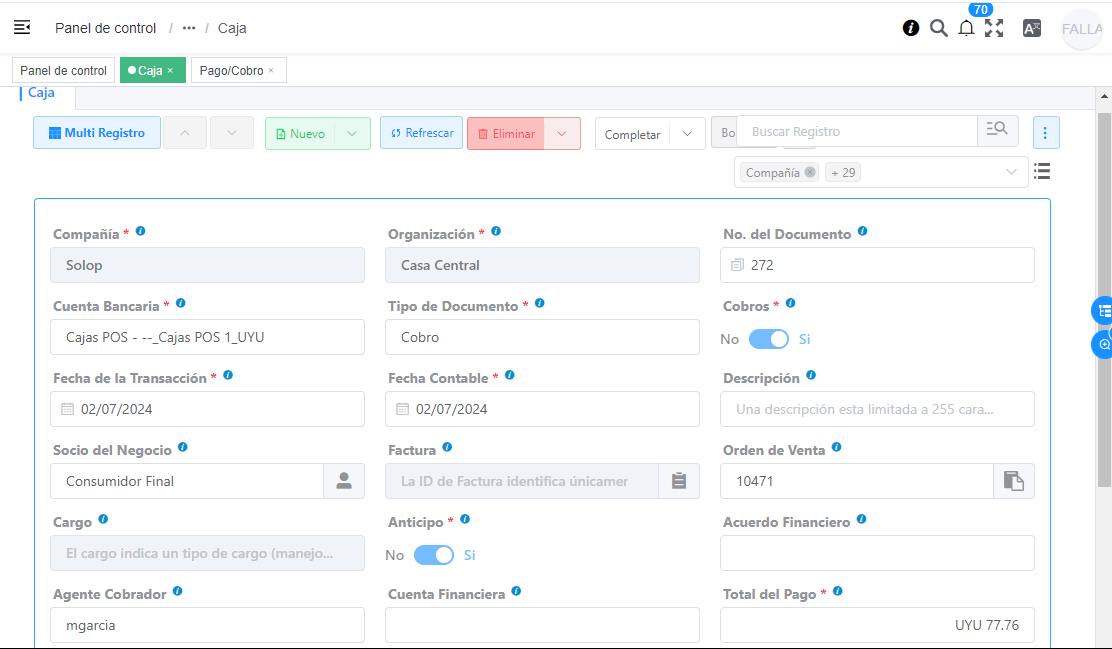1112x649 pixels.
Task: Click the Descripción text field
Action: pyautogui.click(x=877, y=409)
